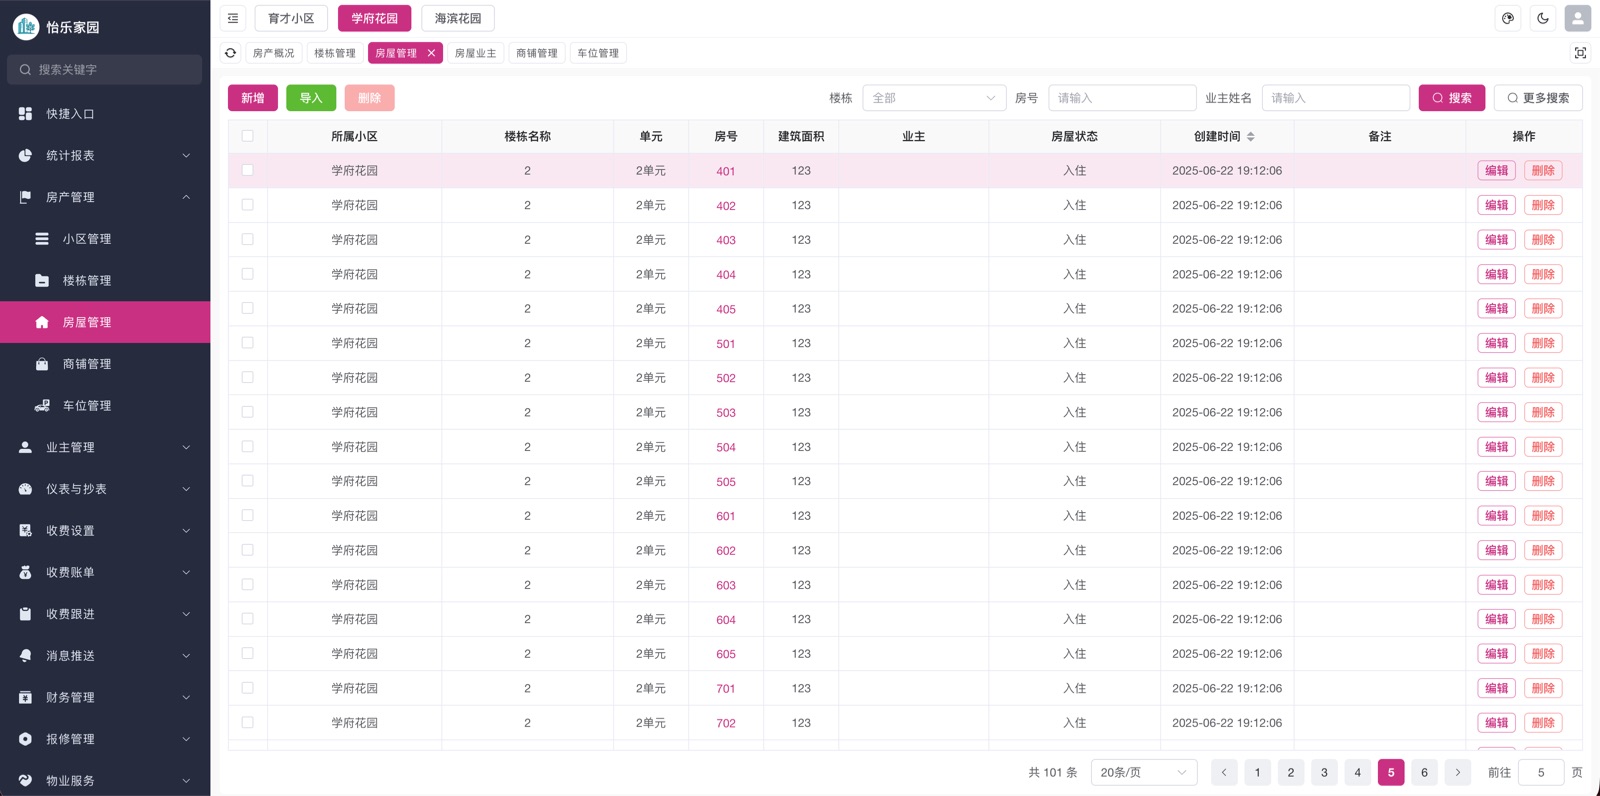
Task: Open 车位管理 car item
Action: 105,406
